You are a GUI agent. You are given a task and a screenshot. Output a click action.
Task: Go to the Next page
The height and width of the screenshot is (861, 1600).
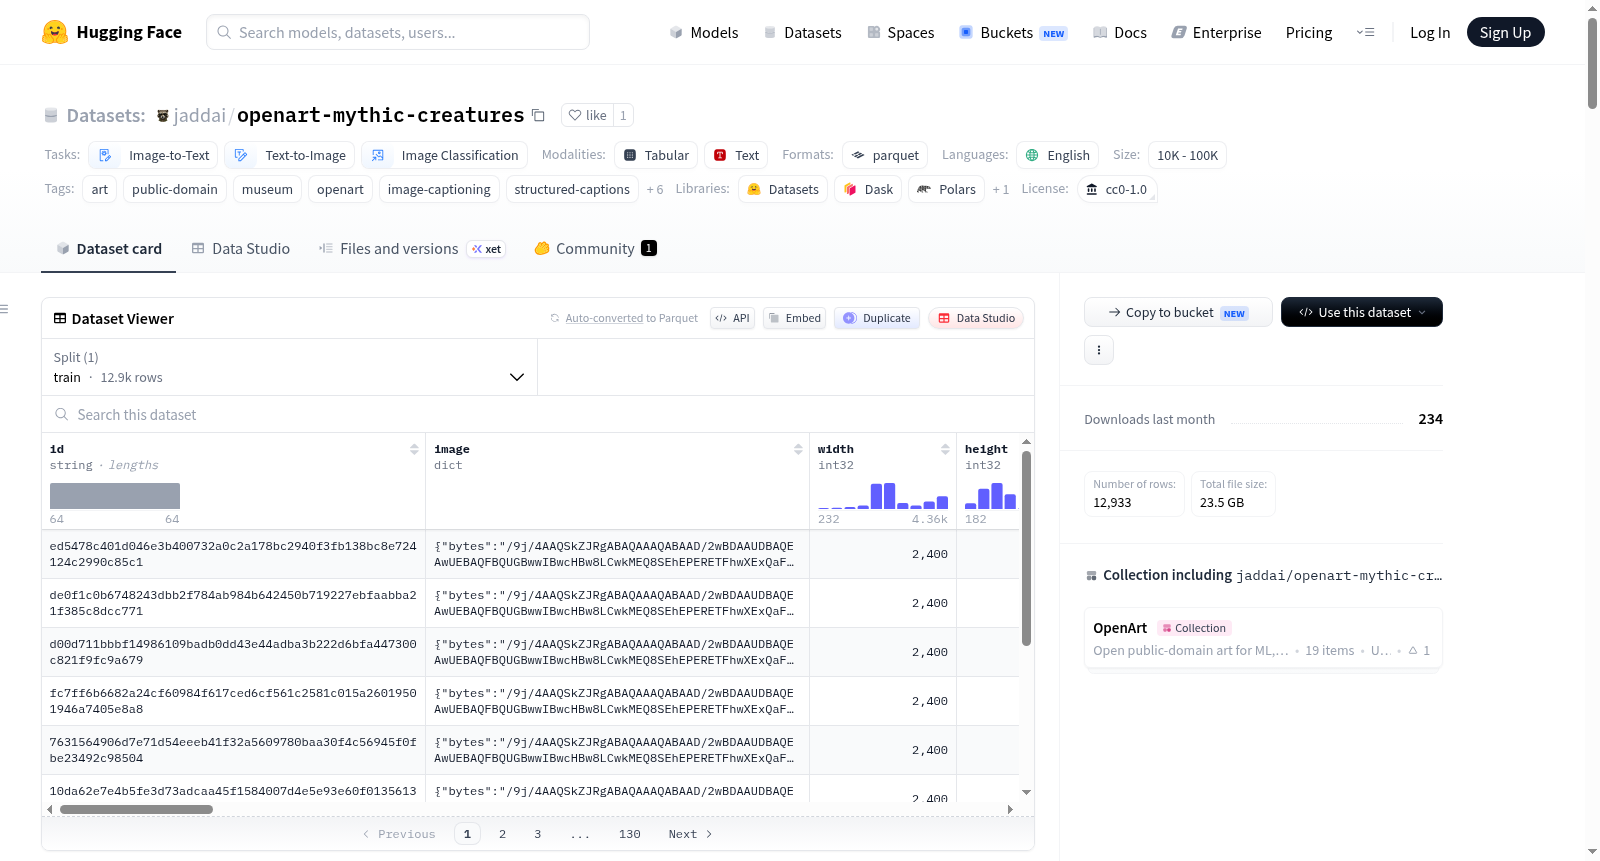[690, 834]
